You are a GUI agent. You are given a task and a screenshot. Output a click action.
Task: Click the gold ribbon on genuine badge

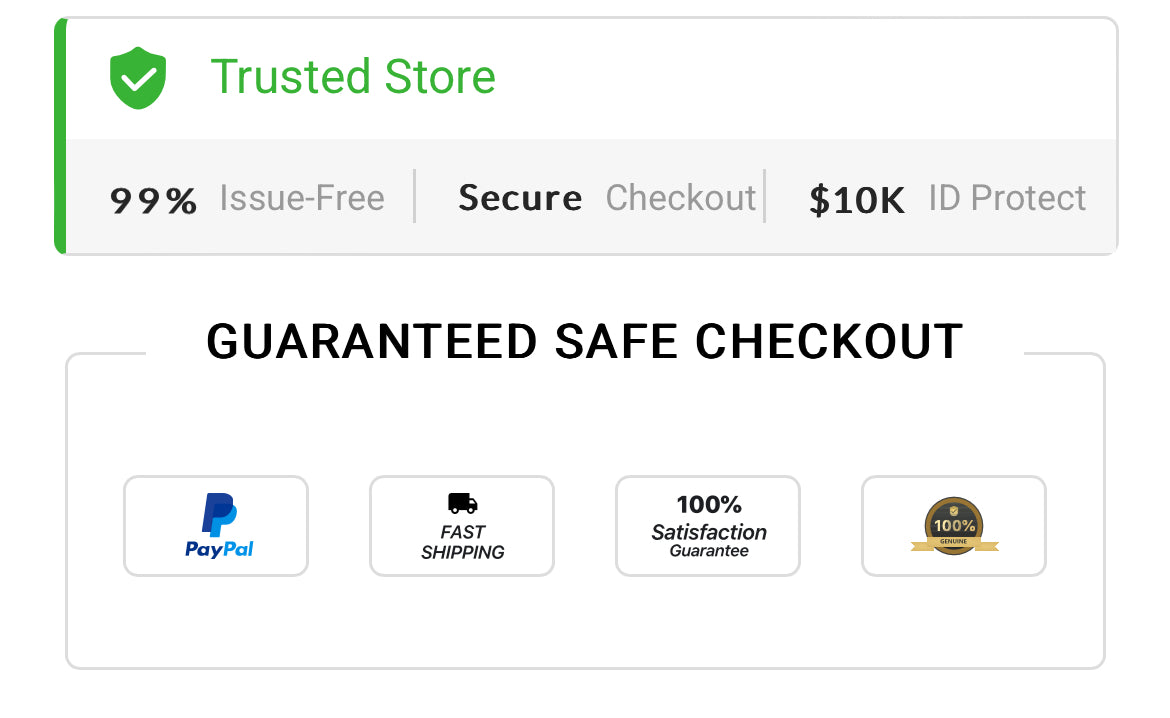click(954, 545)
